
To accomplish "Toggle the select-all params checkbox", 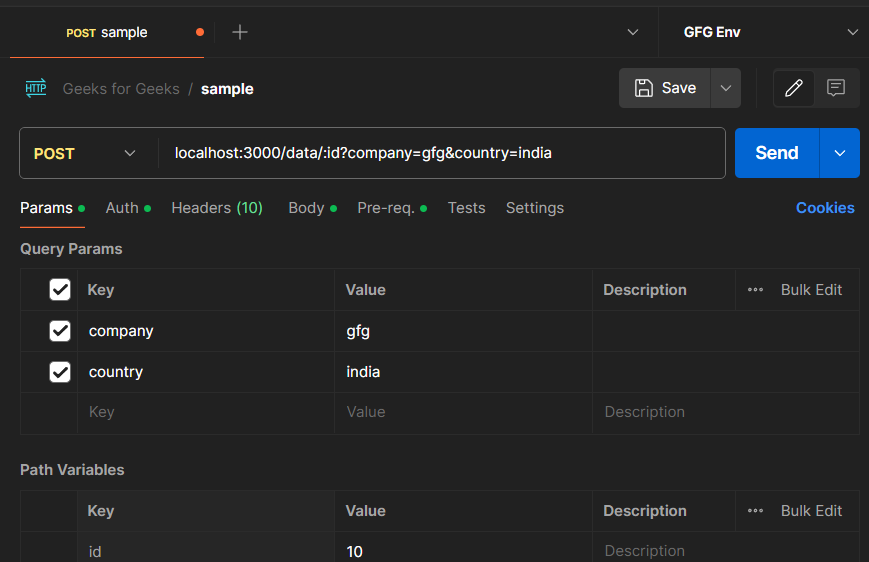I will coord(60,290).
